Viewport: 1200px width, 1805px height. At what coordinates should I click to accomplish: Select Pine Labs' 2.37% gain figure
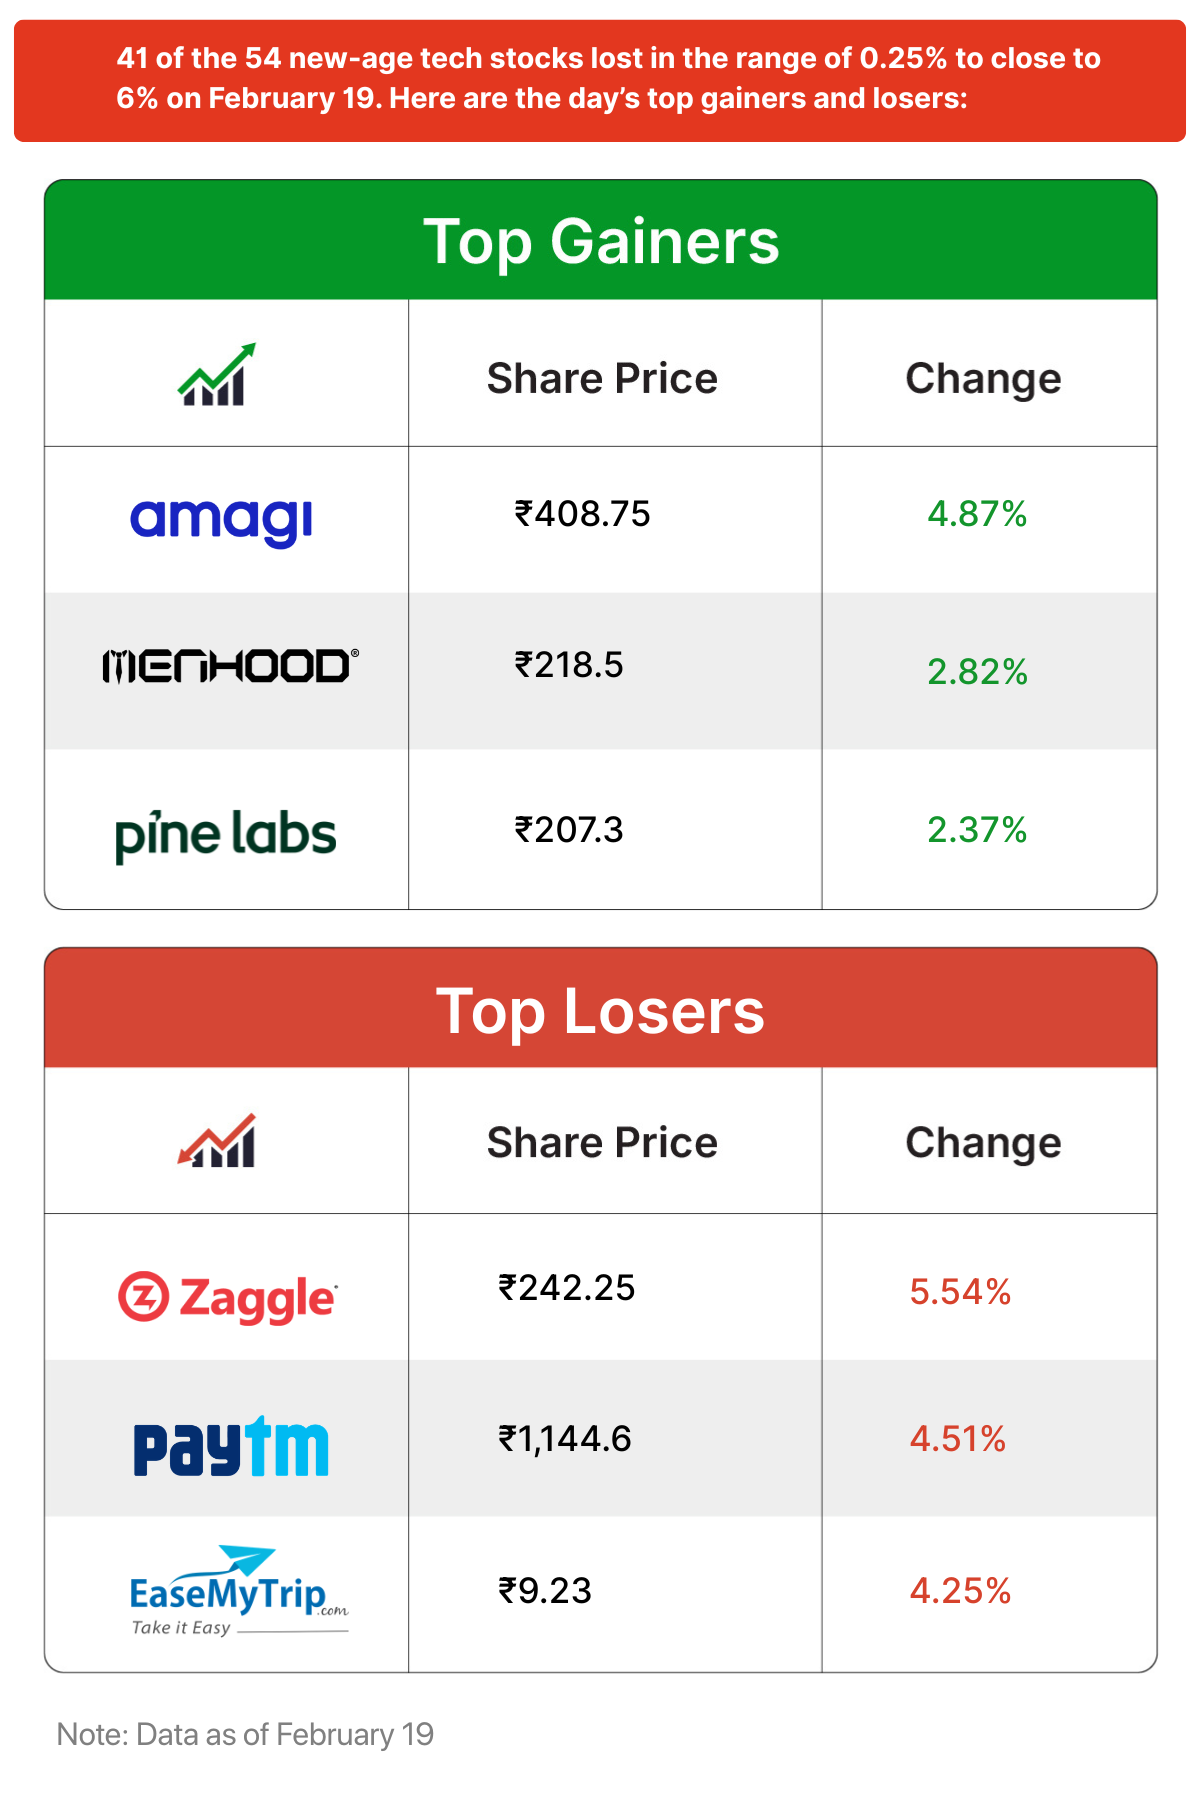pos(977,830)
